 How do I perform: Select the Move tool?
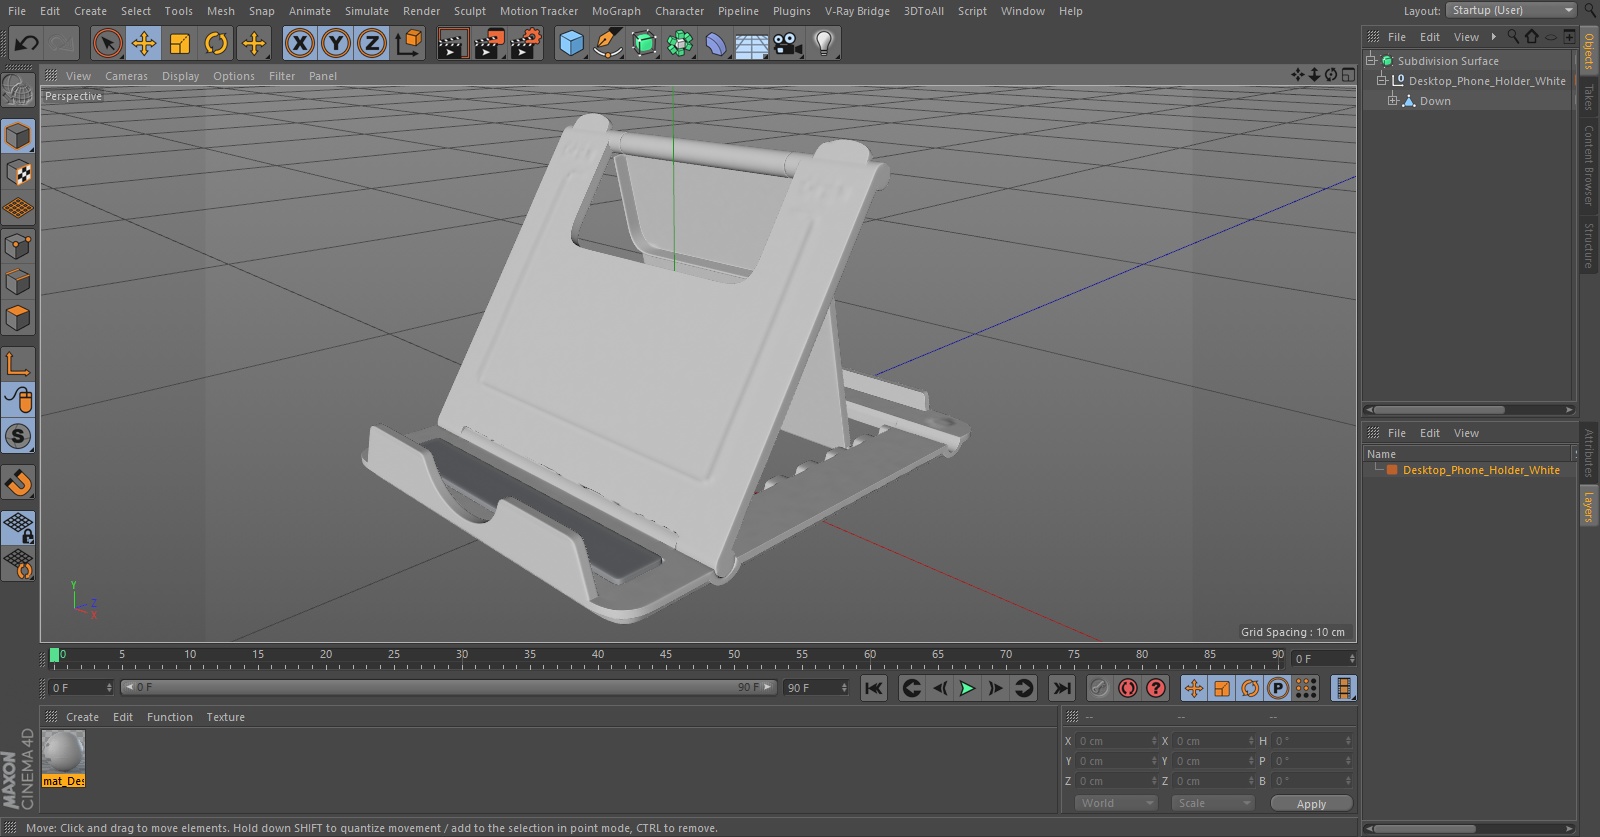point(144,43)
